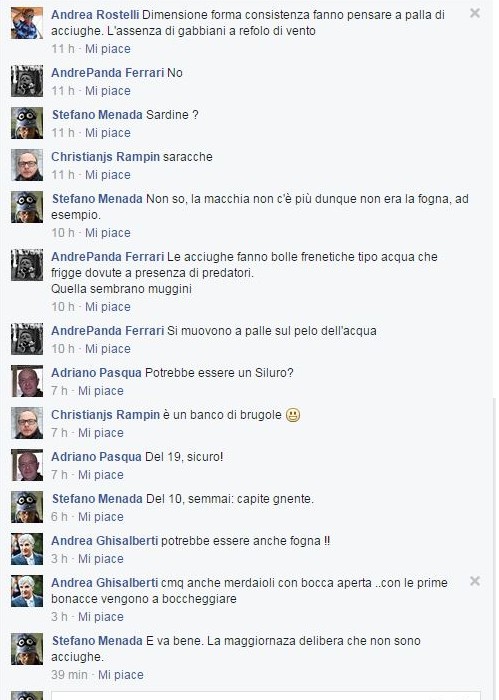The image size is (499, 700).
Task: Click the 11 h timestamp under 'No' comment
Action: point(62,91)
